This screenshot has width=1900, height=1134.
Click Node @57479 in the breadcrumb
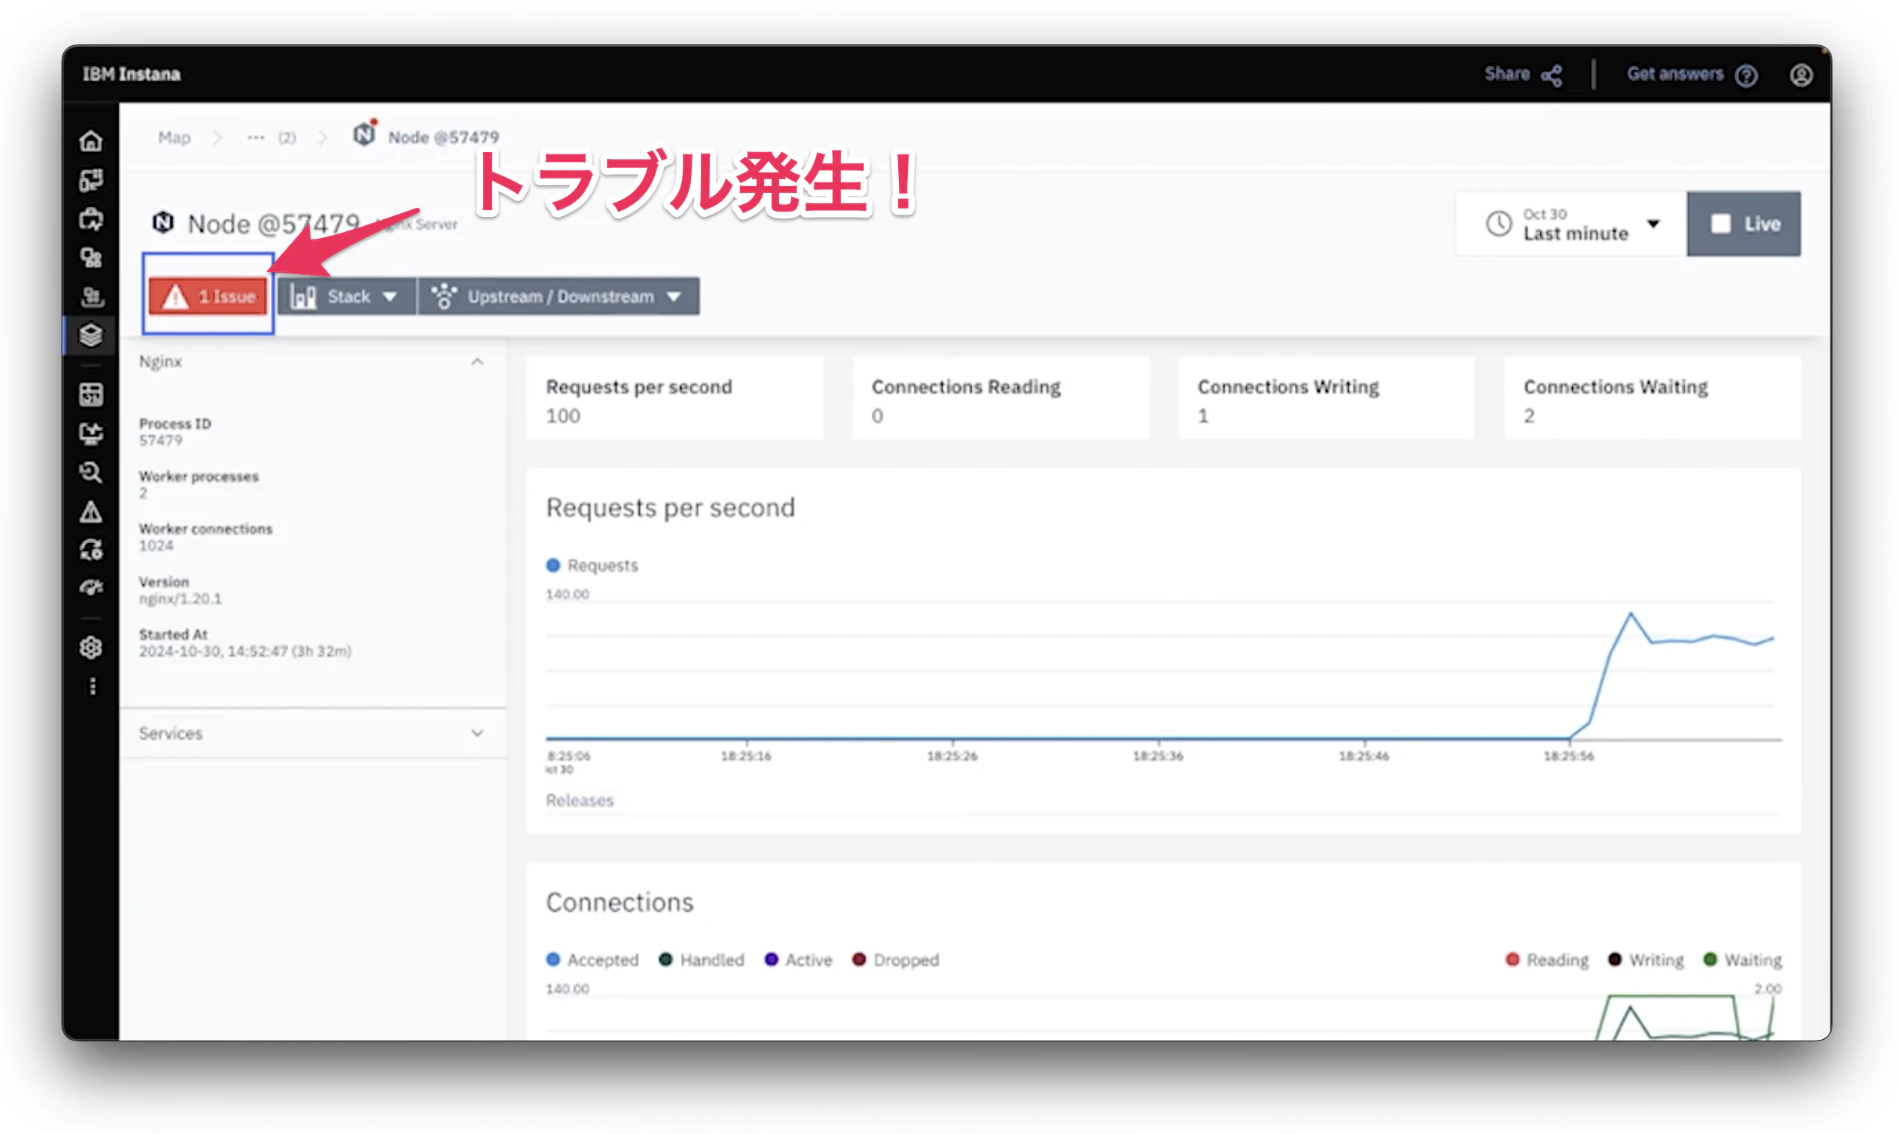point(443,137)
